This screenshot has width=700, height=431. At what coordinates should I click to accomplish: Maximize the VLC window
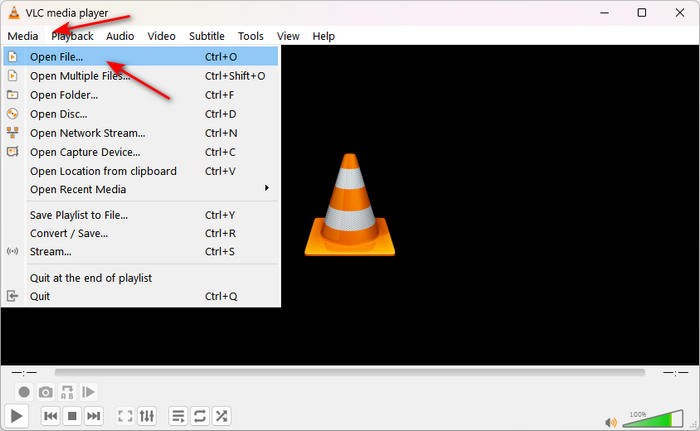(x=642, y=13)
